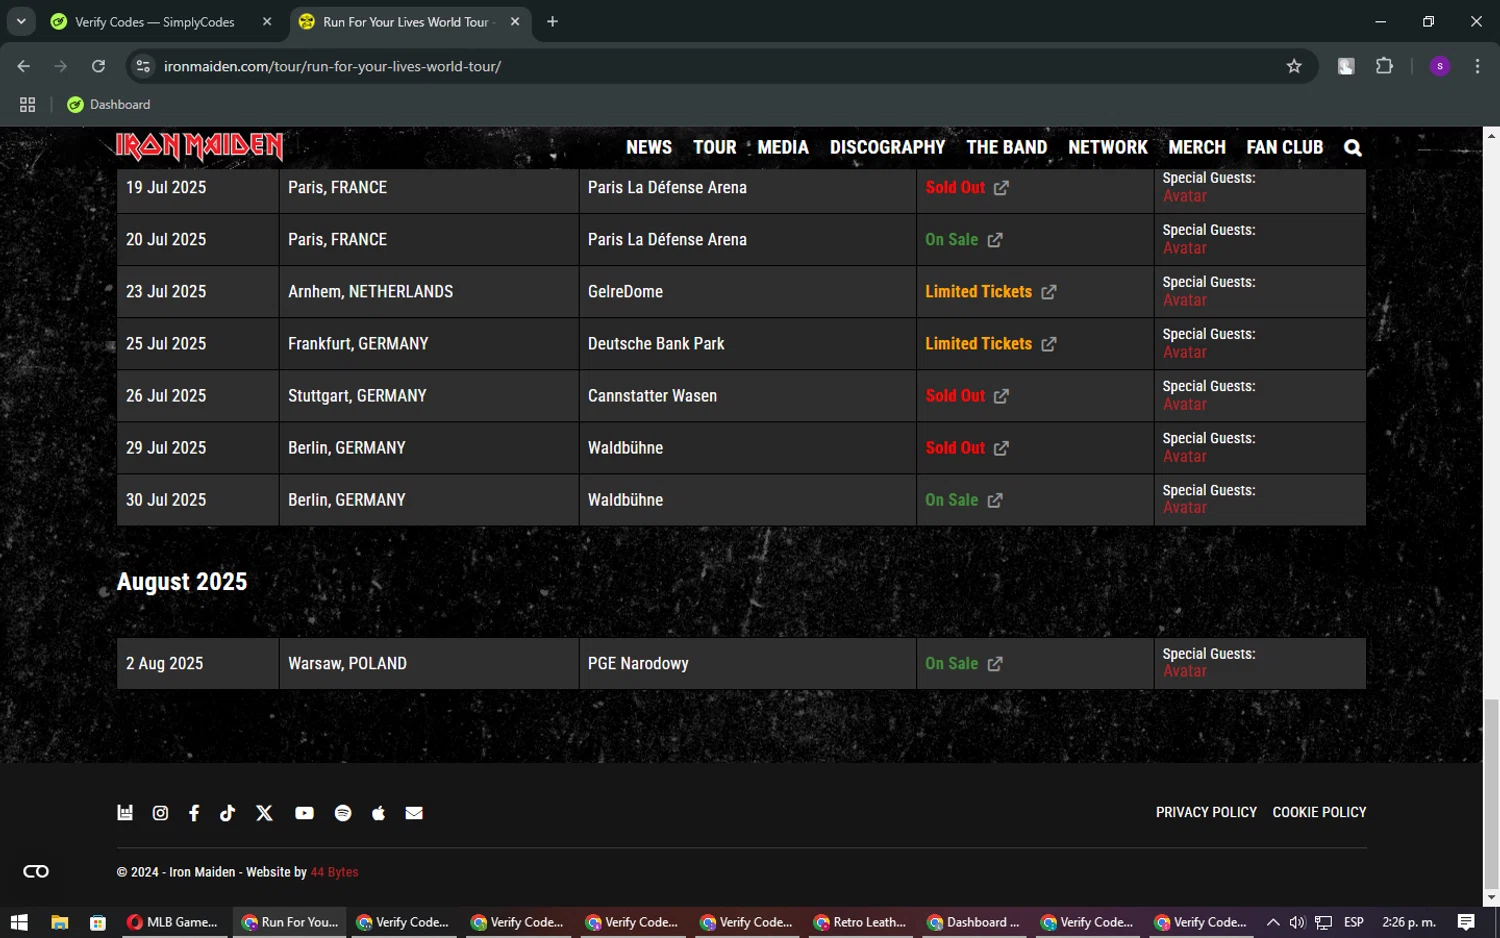Open the COOKIE POLICY link
The width and height of the screenshot is (1500, 938).
(1319, 813)
